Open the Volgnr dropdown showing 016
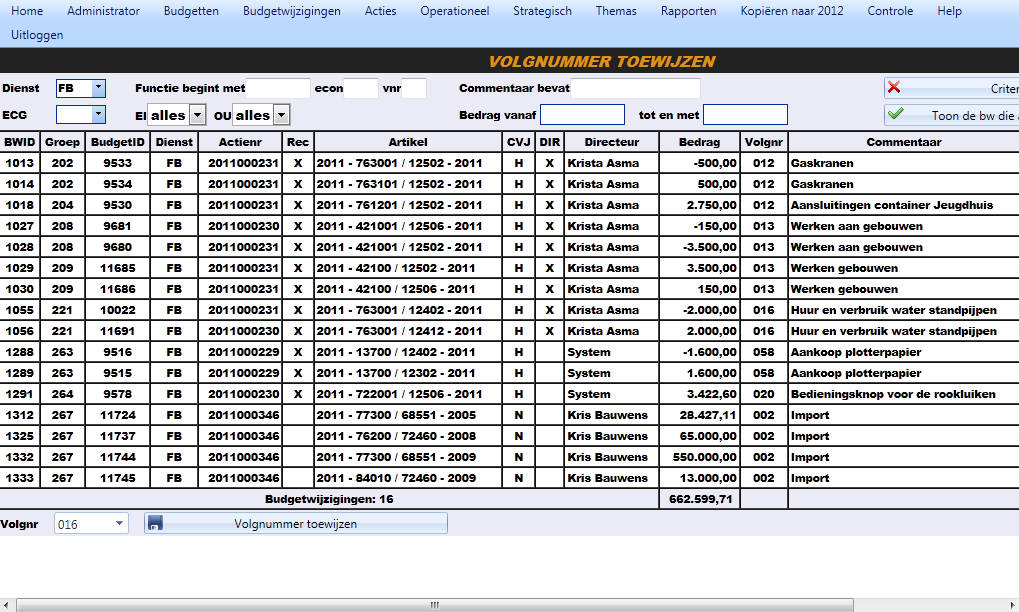This screenshot has height=612, width=1019. (x=119, y=523)
